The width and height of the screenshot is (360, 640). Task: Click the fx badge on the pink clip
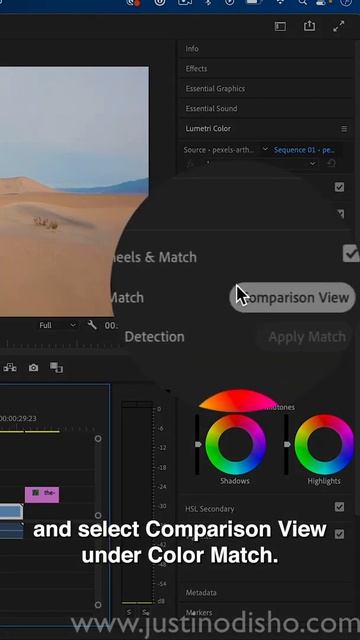[36, 493]
